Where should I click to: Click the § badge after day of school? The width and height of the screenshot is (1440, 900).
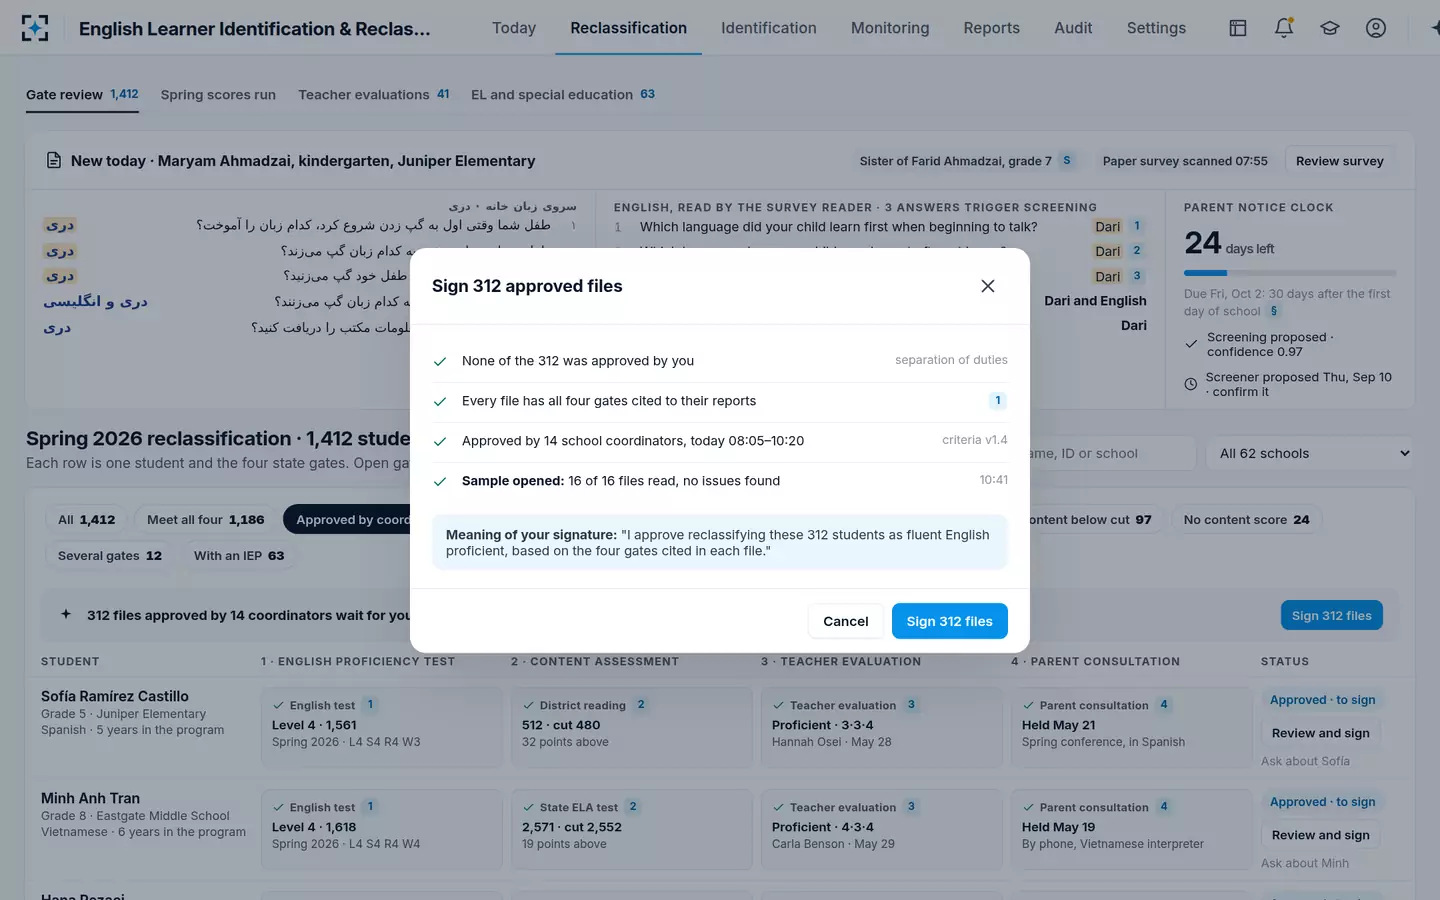pyautogui.click(x=1274, y=311)
